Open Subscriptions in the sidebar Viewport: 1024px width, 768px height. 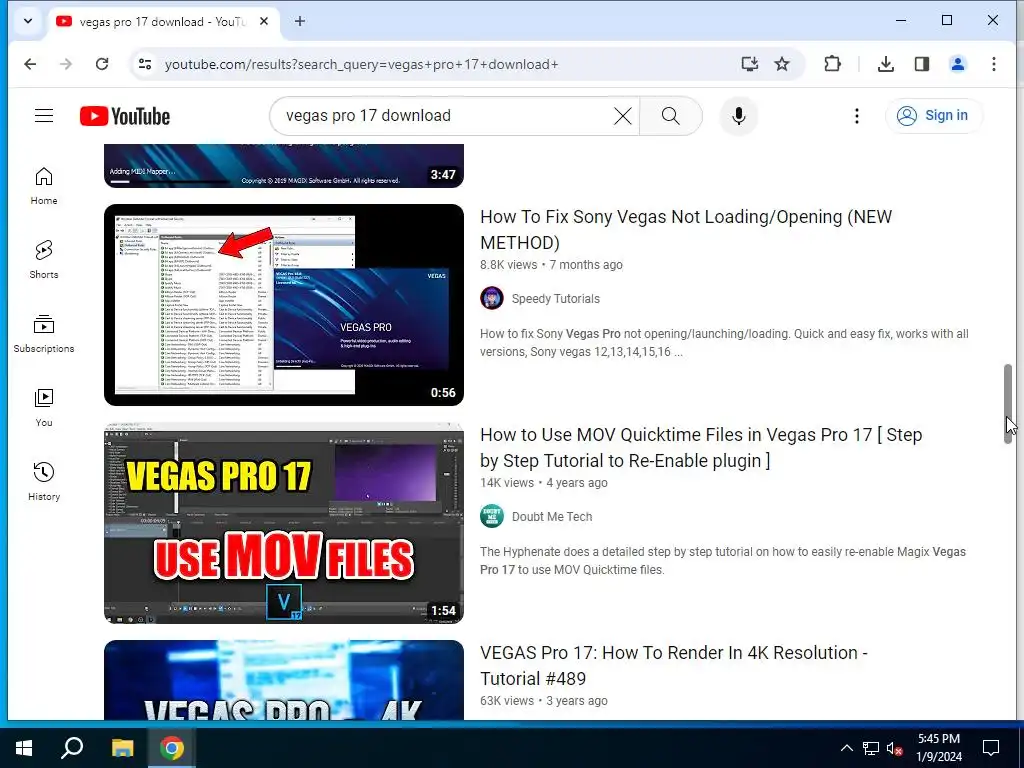(x=44, y=334)
